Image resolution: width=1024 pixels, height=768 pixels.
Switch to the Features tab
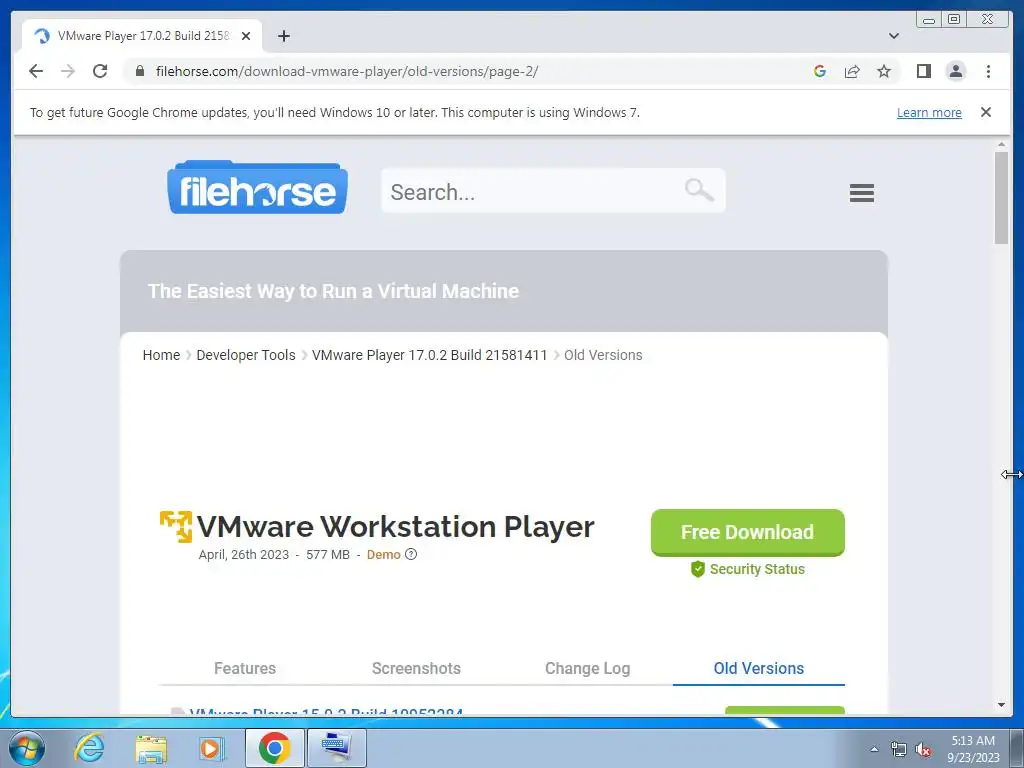pyautogui.click(x=245, y=669)
